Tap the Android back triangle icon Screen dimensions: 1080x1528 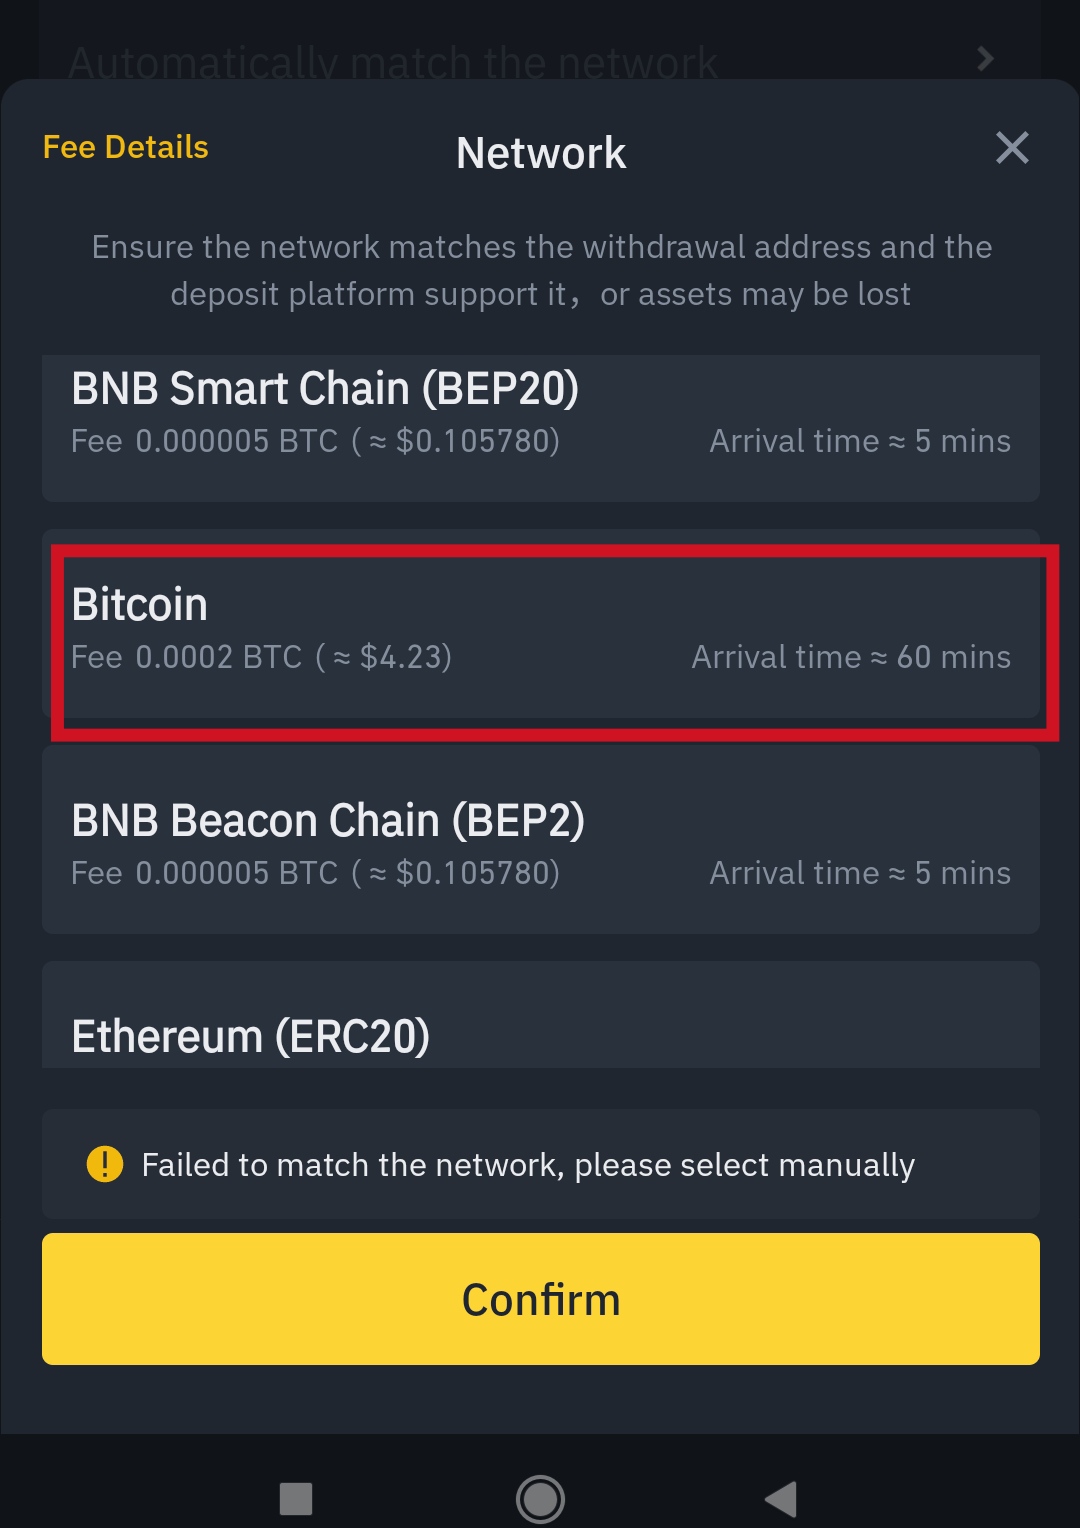click(781, 1499)
